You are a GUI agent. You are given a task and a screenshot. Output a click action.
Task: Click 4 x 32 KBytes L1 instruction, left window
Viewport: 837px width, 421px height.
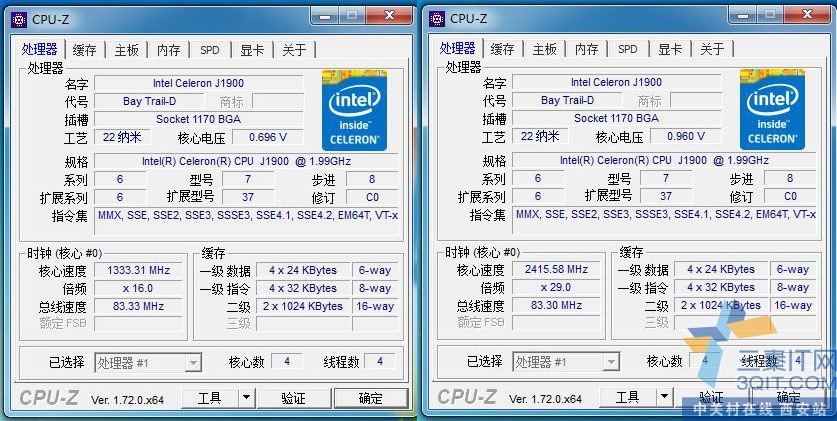(x=303, y=289)
